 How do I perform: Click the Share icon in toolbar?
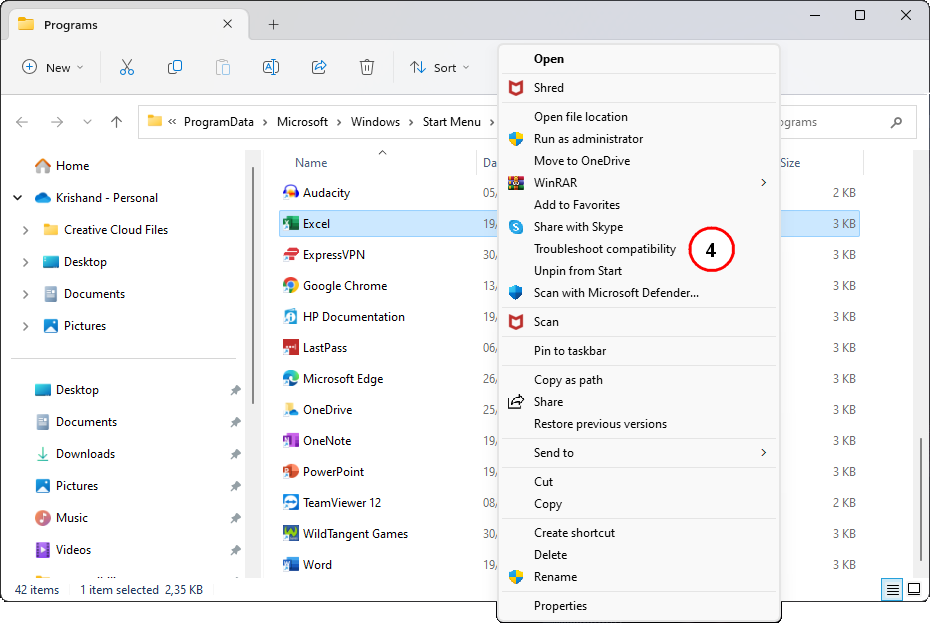click(319, 67)
